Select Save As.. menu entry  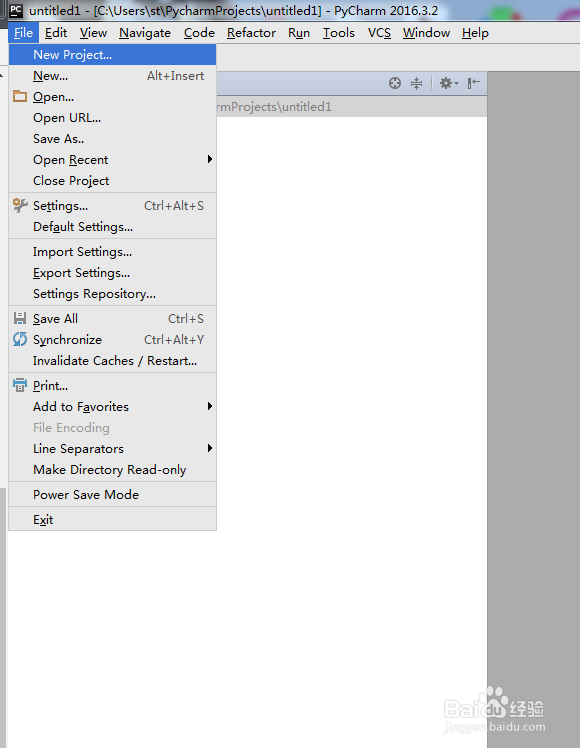113,139
